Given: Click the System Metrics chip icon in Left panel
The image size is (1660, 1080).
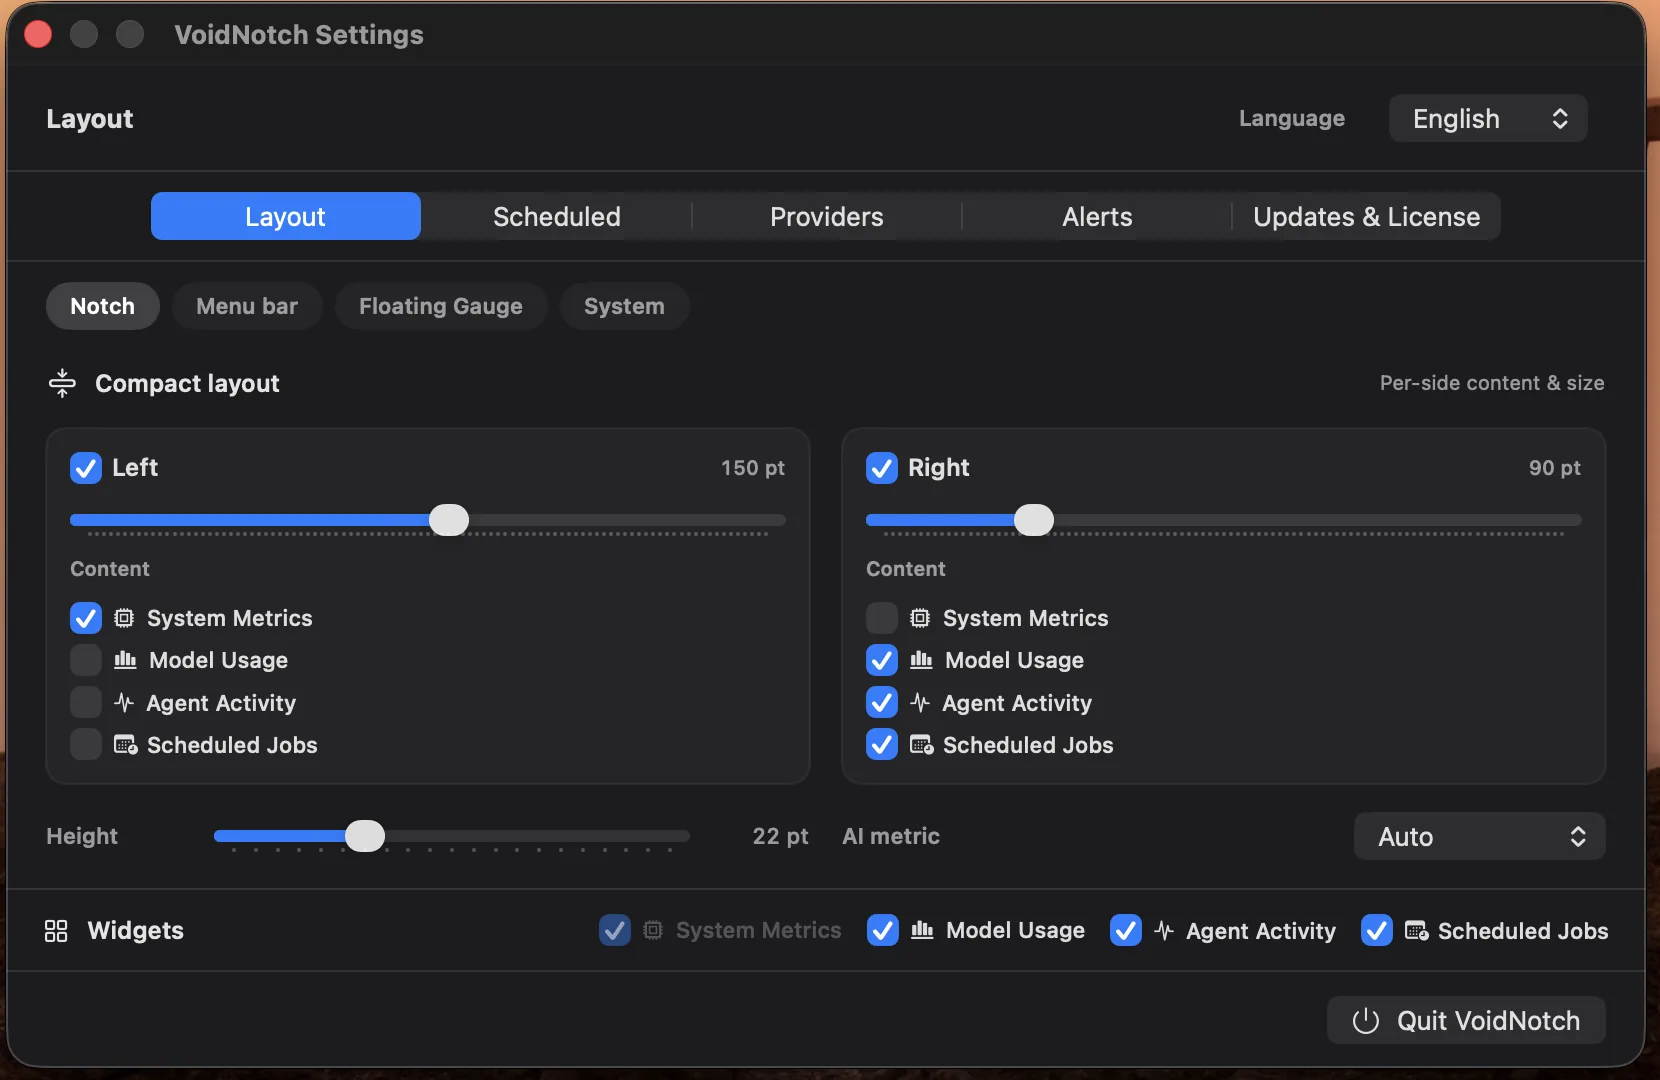Looking at the screenshot, I should (124, 618).
